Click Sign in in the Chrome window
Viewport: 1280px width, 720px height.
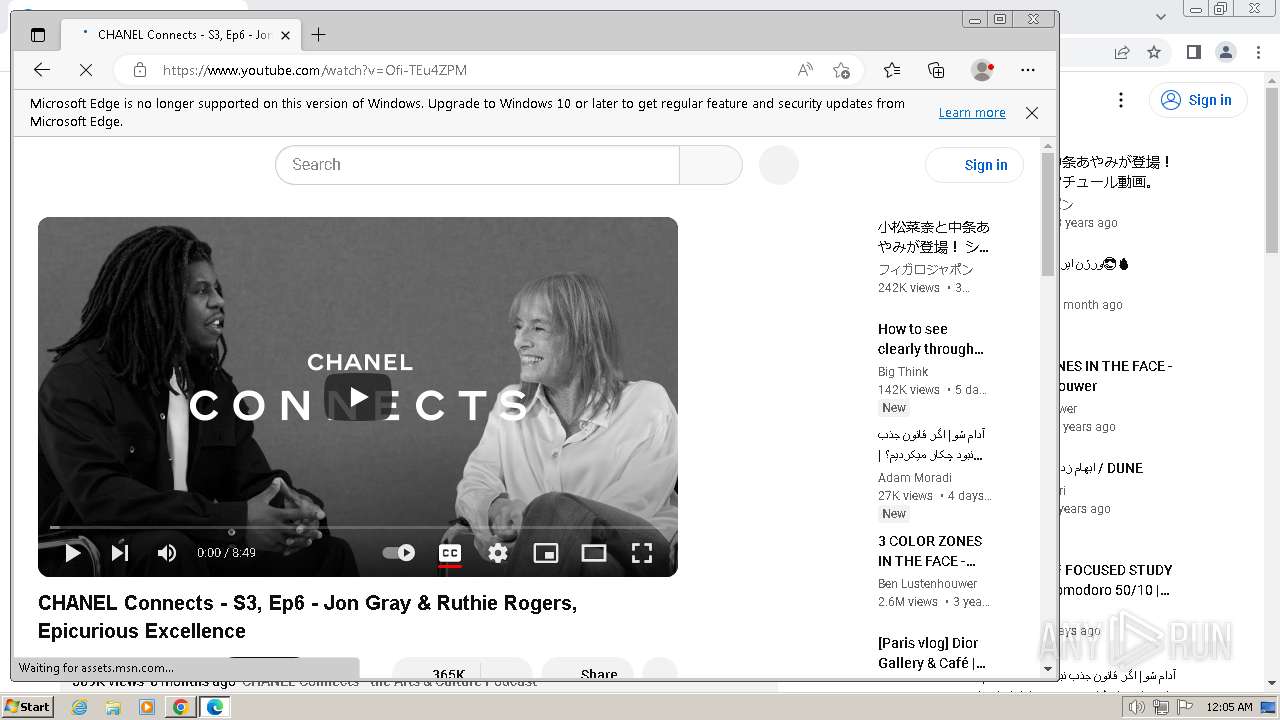coord(1198,100)
